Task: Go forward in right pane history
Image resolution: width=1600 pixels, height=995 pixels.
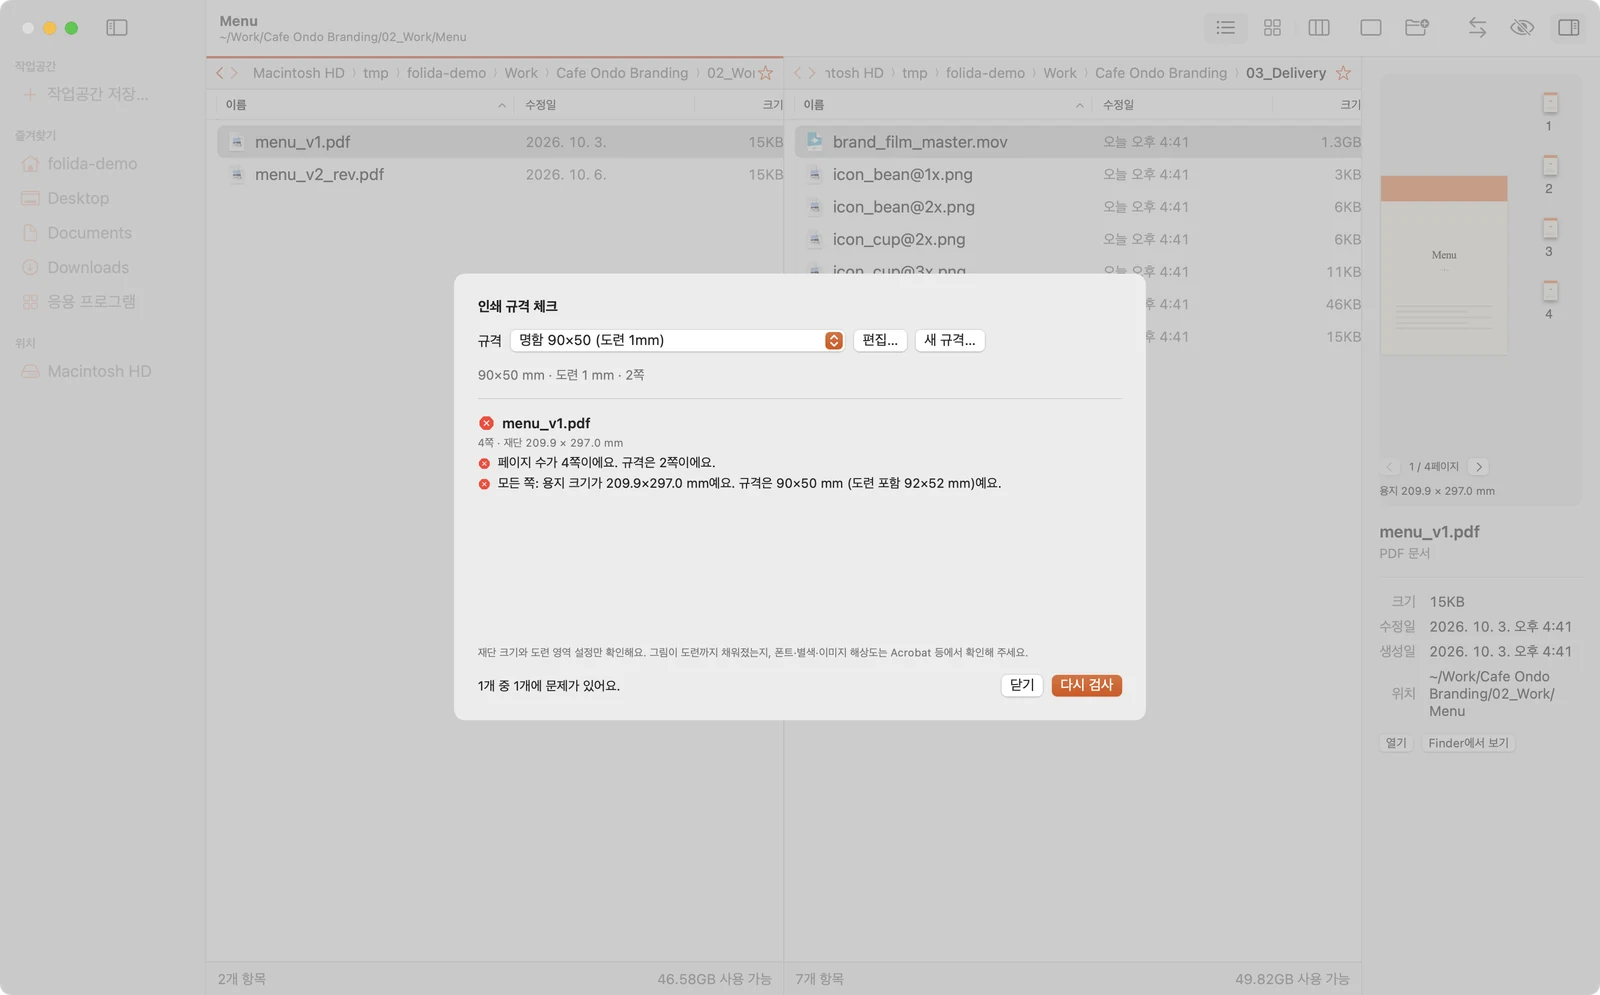Action: pos(811,73)
